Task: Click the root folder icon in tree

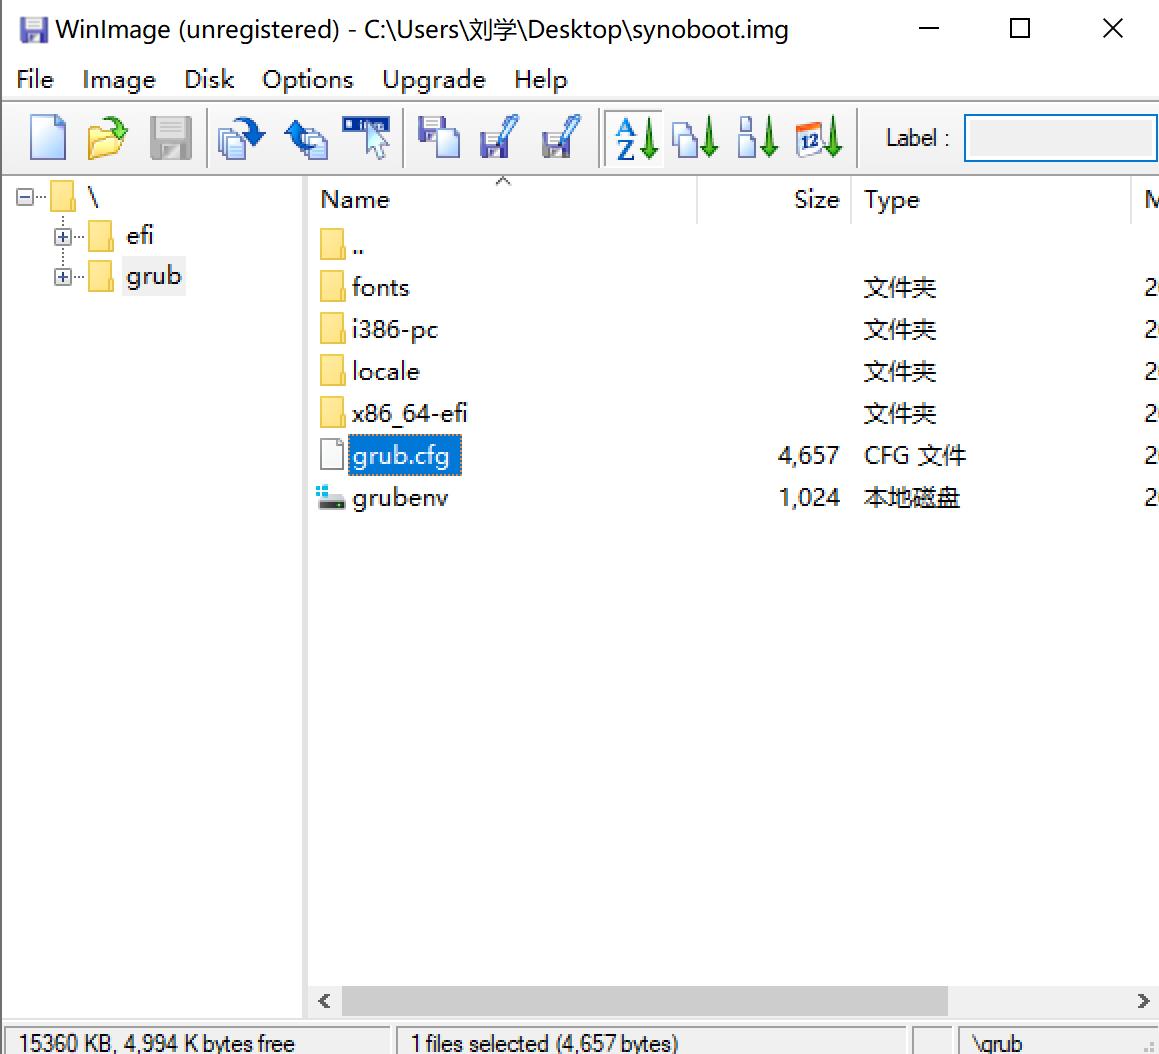Action: click(x=63, y=197)
